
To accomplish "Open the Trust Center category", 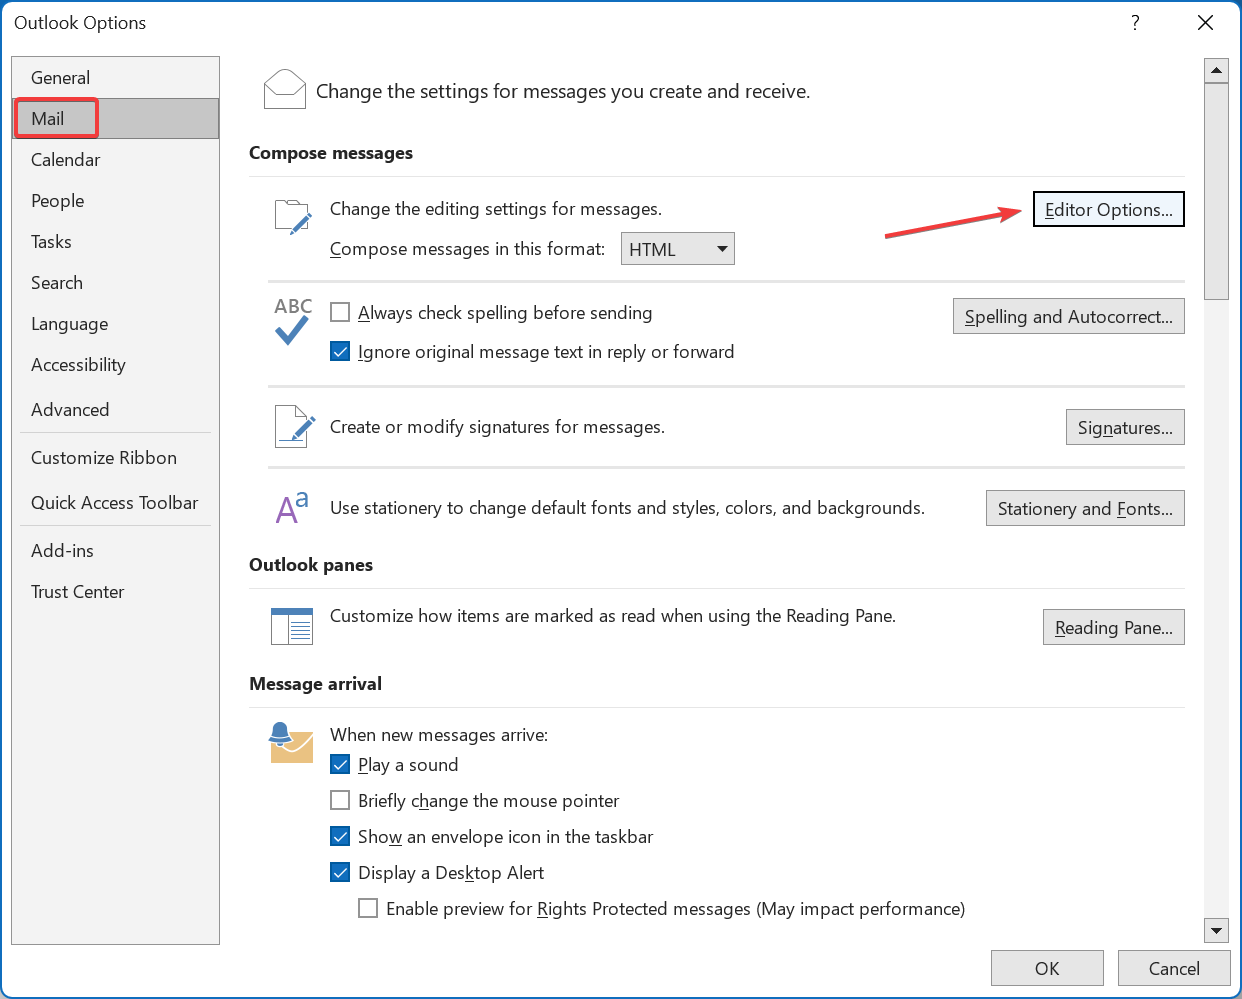I will [78, 592].
